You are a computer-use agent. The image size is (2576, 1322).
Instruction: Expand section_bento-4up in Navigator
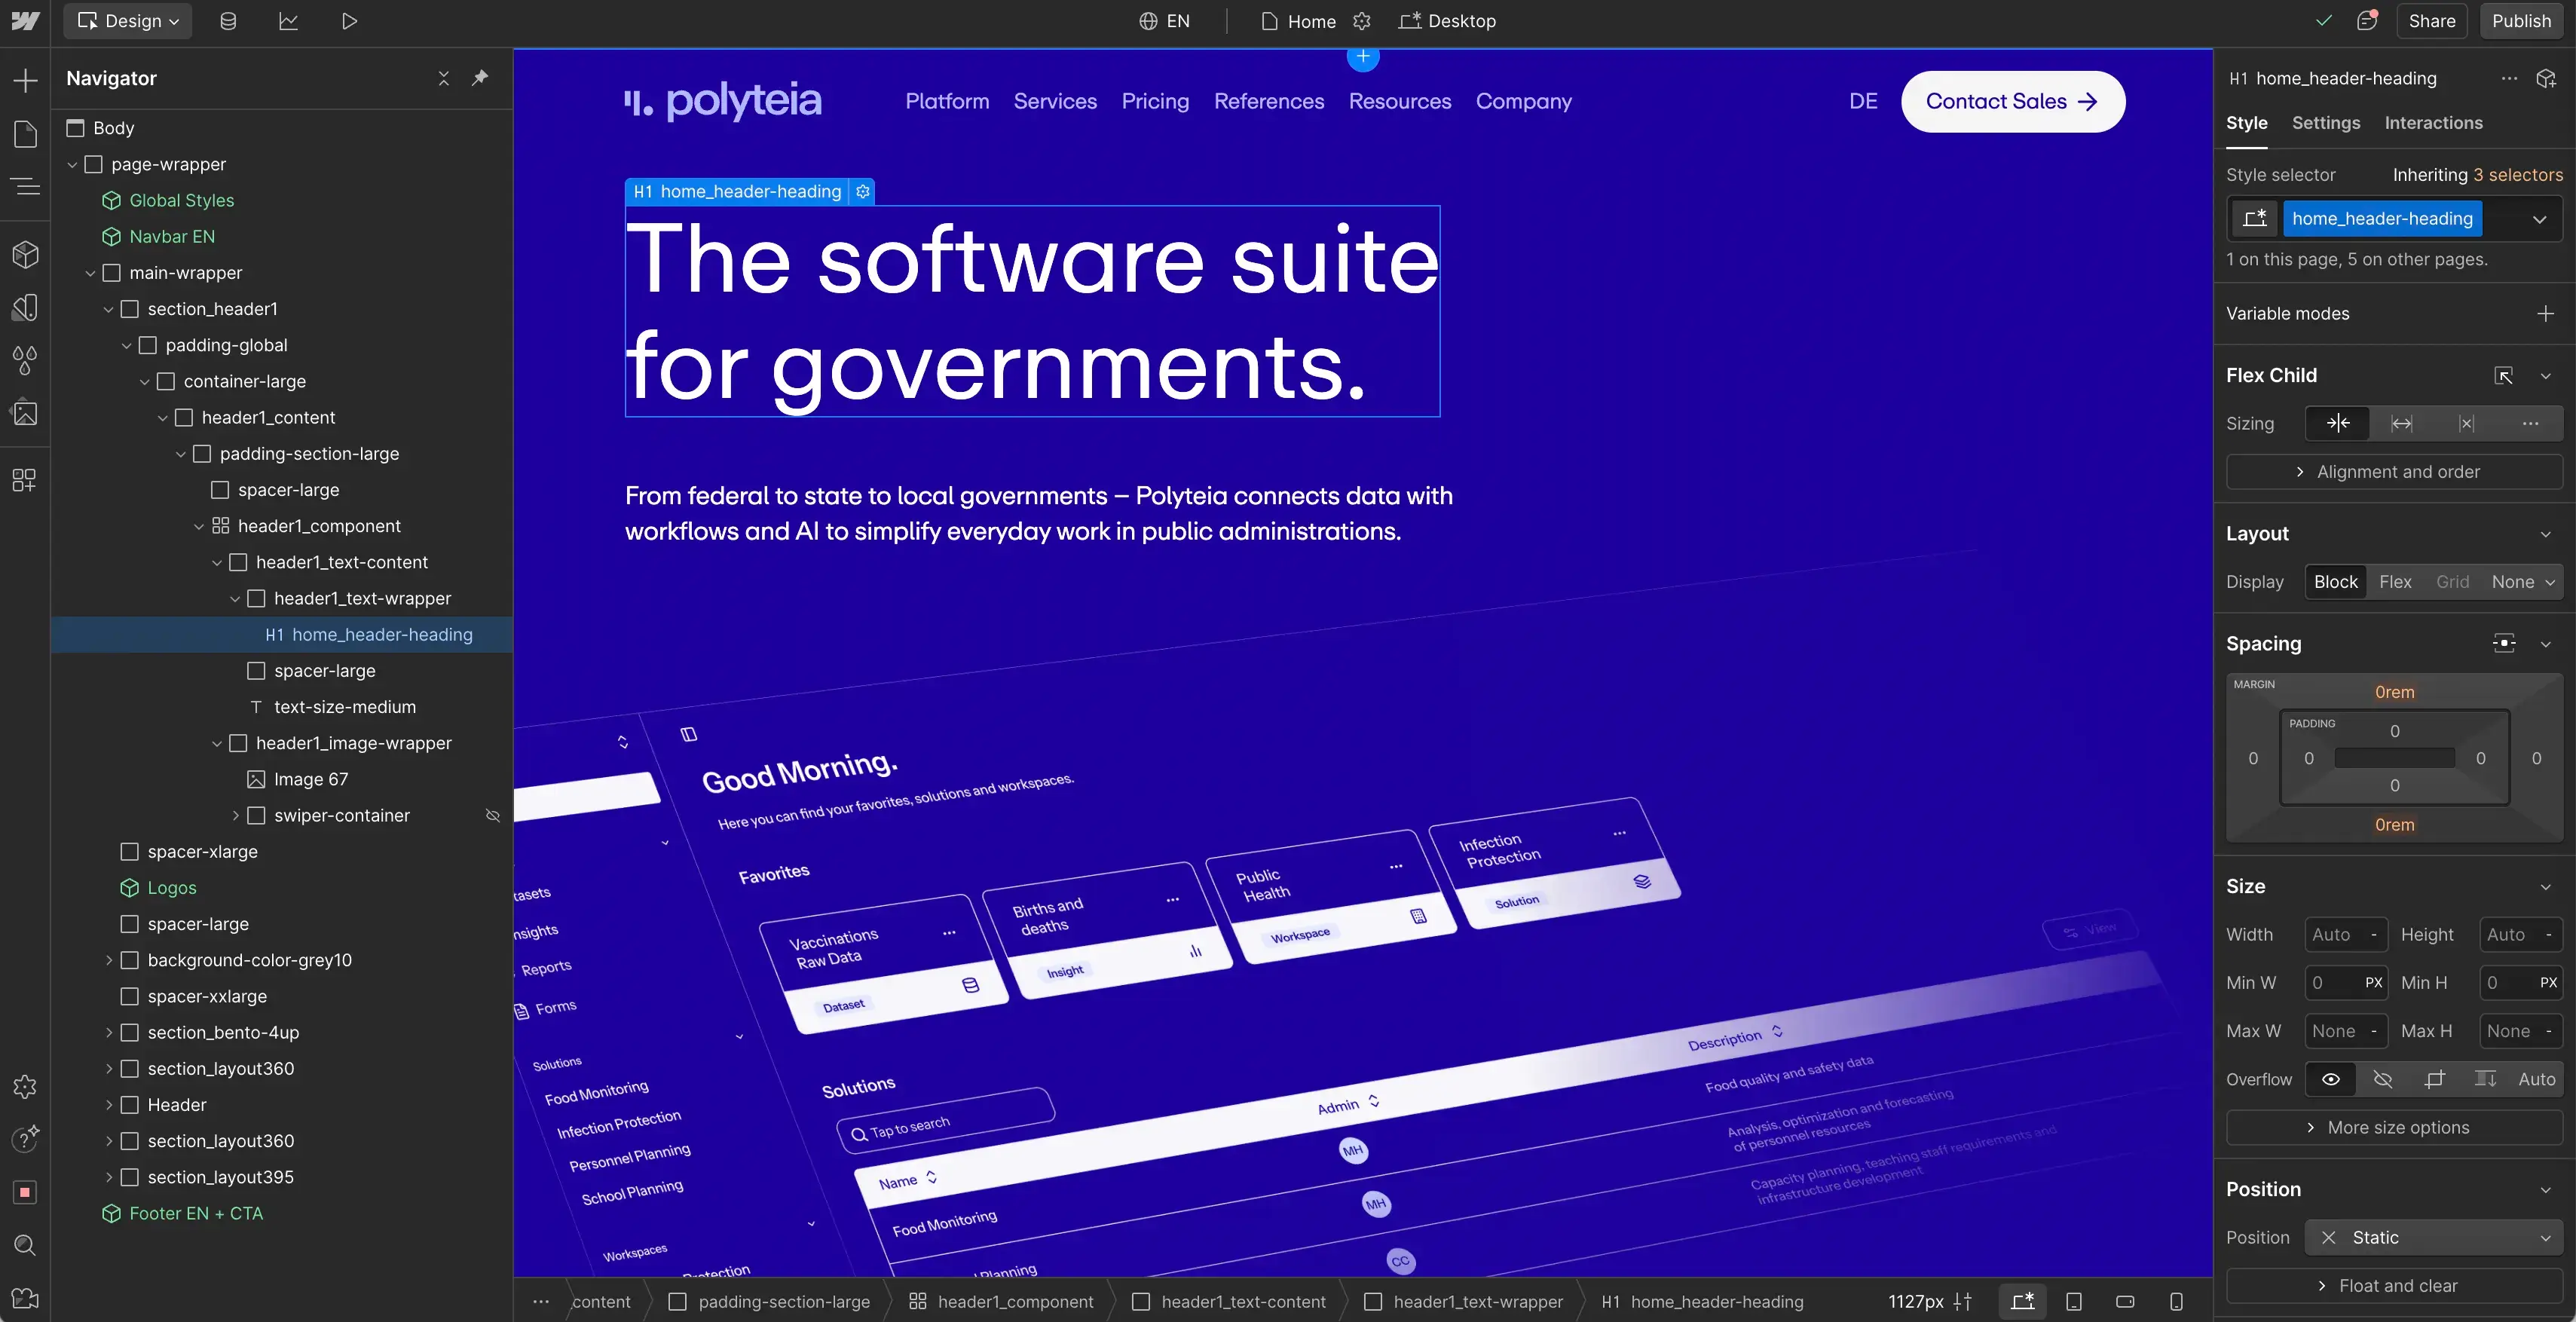[x=109, y=1032]
